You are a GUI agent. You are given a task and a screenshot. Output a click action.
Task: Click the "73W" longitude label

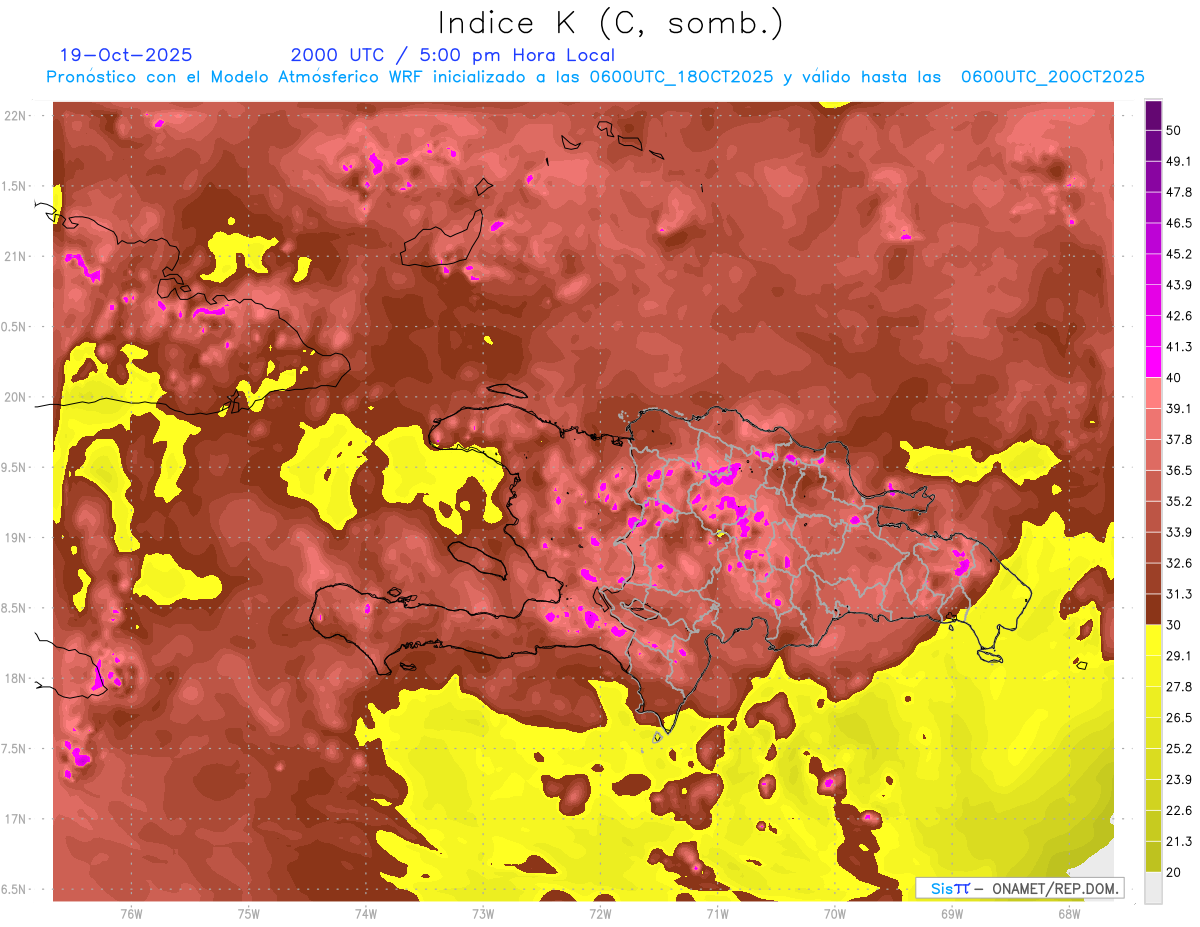tap(483, 914)
